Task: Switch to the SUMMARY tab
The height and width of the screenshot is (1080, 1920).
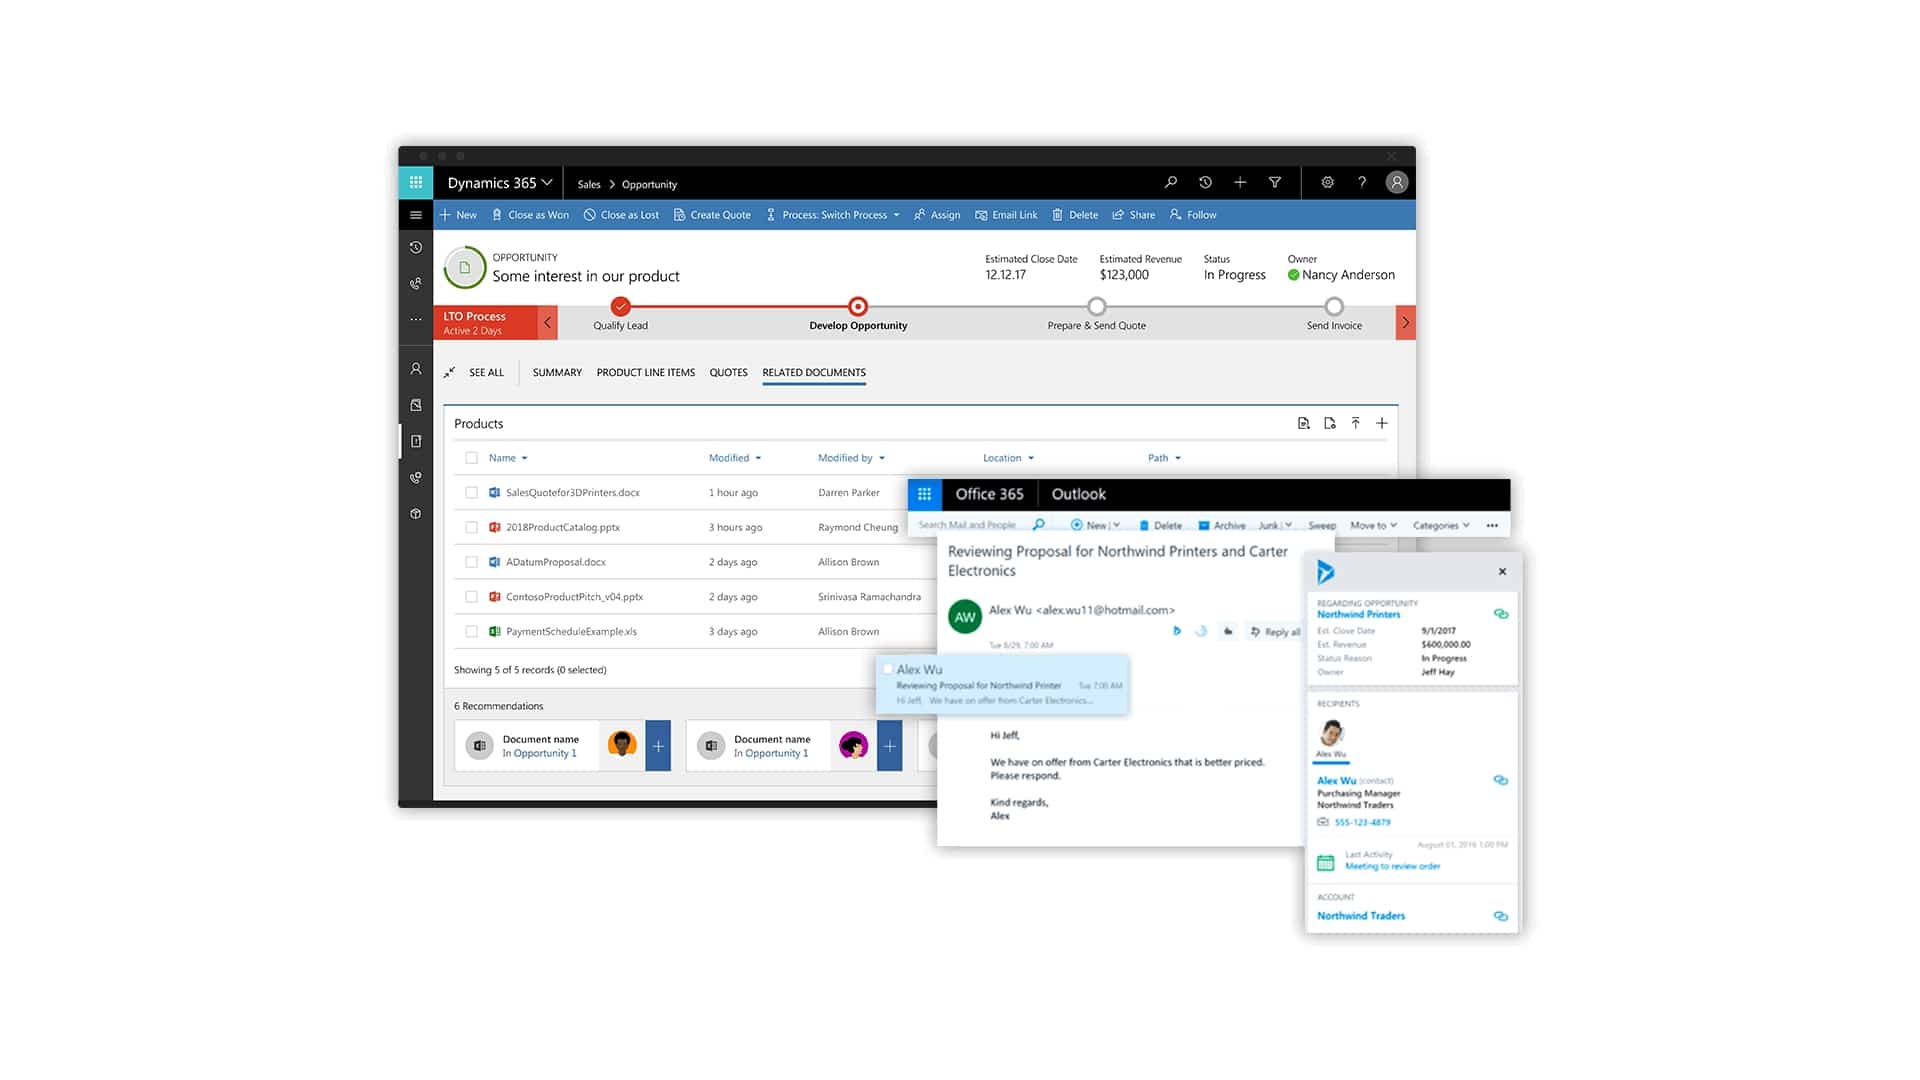Action: click(557, 372)
